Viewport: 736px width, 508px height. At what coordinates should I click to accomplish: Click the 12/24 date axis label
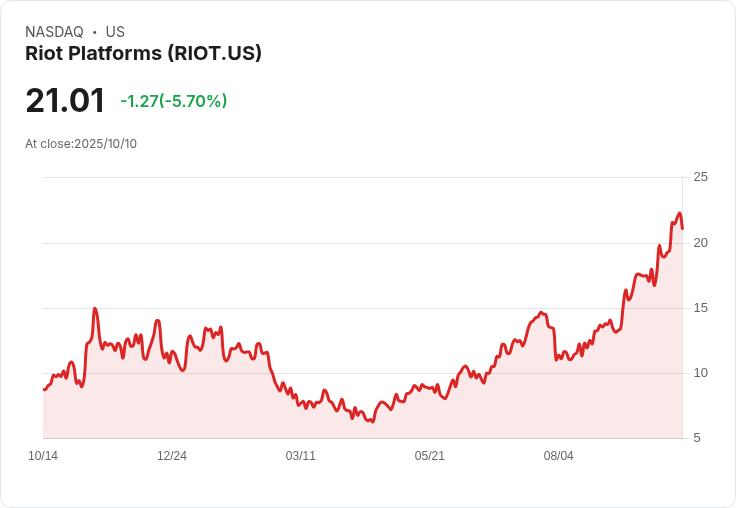click(x=172, y=456)
